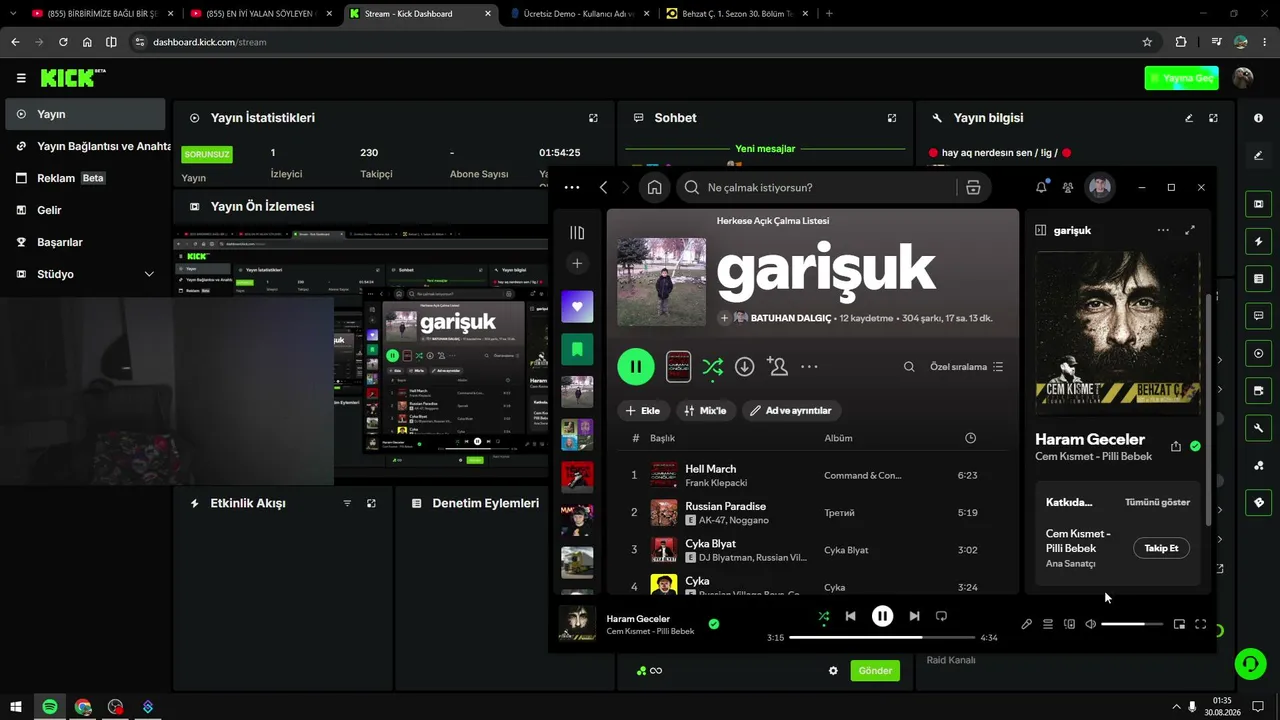Screen dimensions: 1280x720
Task: Click the info icon in Kick right rail
Action: point(1258,118)
